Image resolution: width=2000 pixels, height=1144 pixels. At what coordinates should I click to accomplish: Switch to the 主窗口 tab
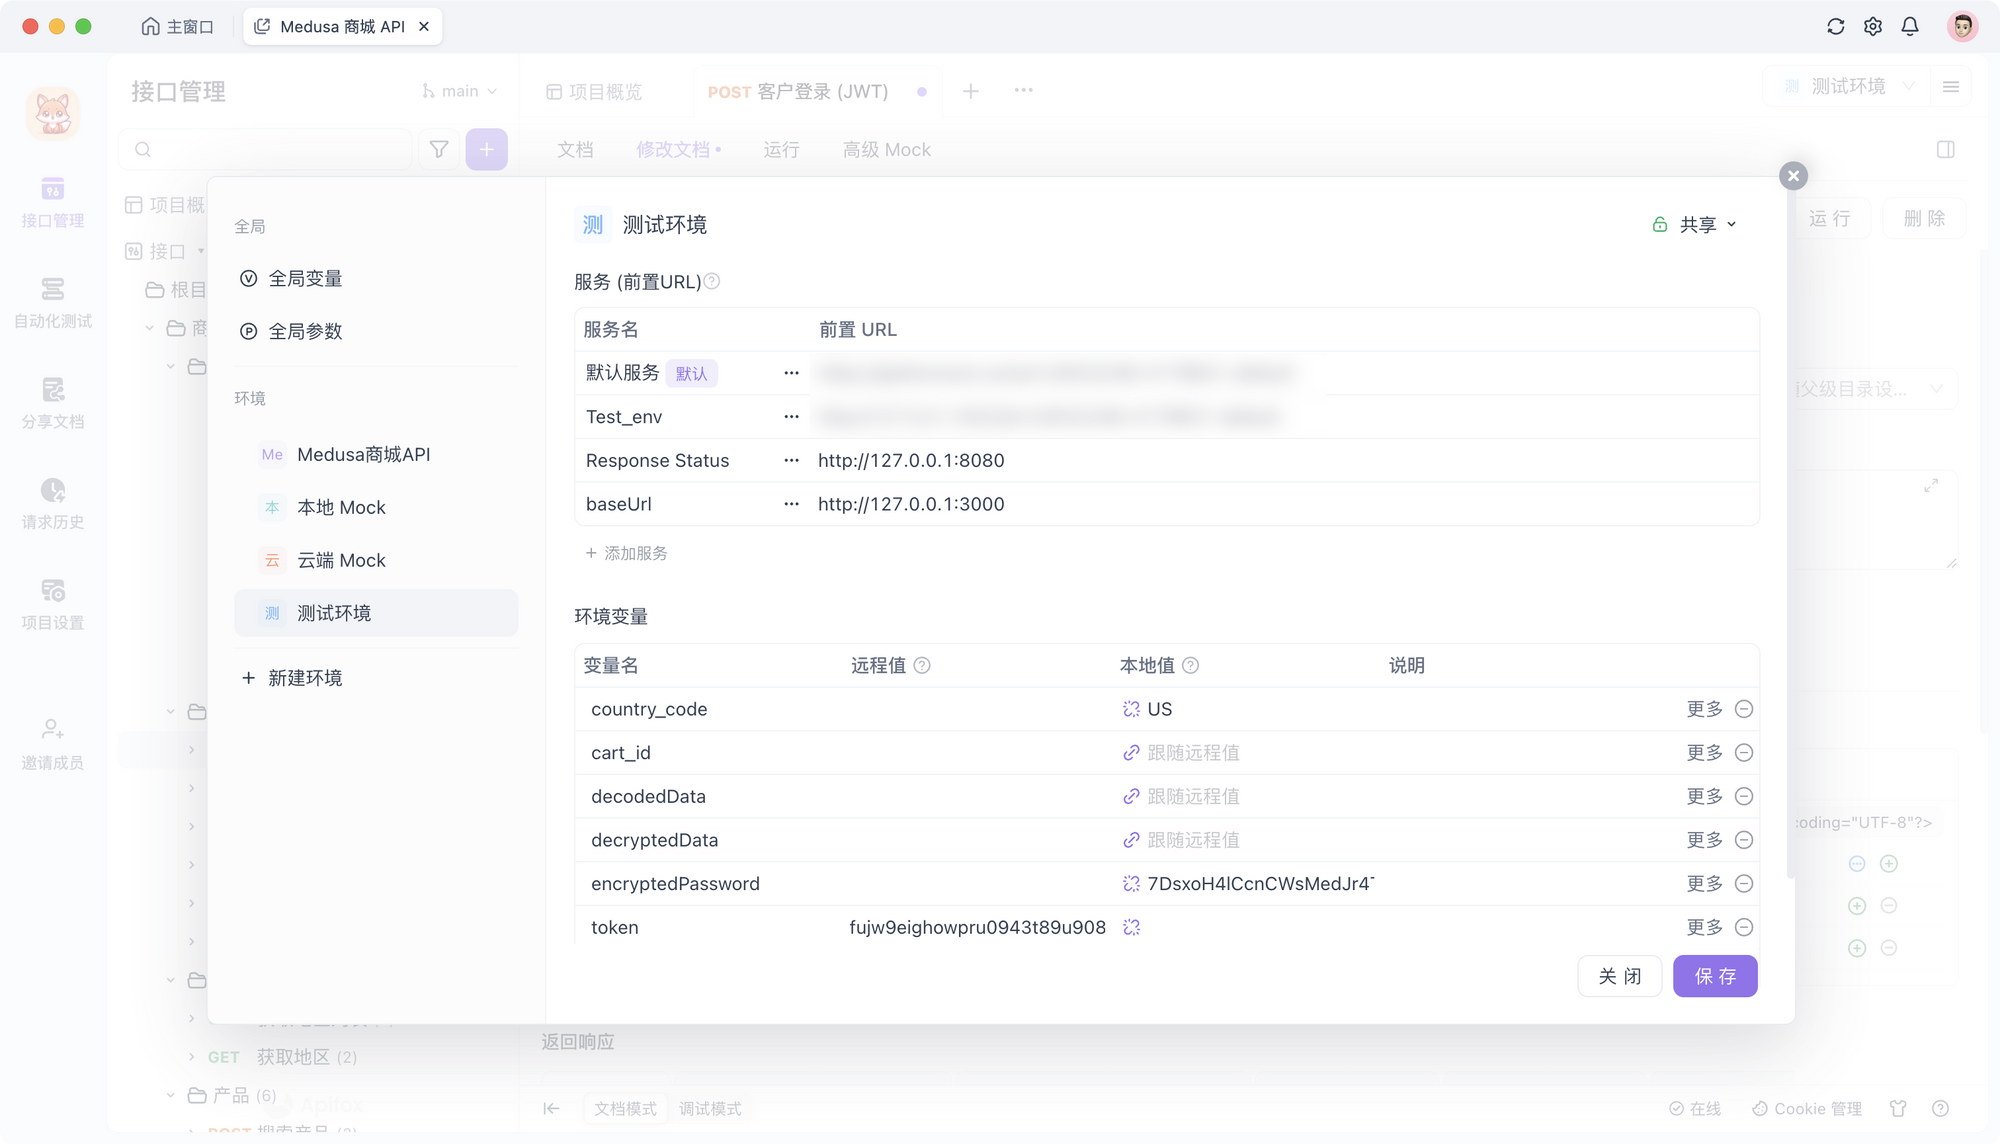coord(178,26)
